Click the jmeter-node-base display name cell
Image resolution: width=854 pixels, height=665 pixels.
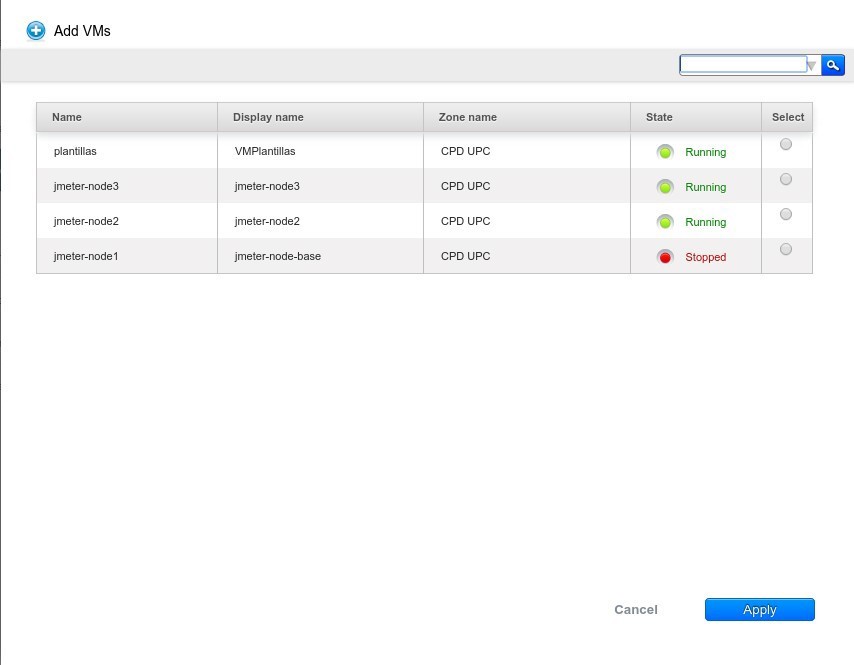(277, 256)
